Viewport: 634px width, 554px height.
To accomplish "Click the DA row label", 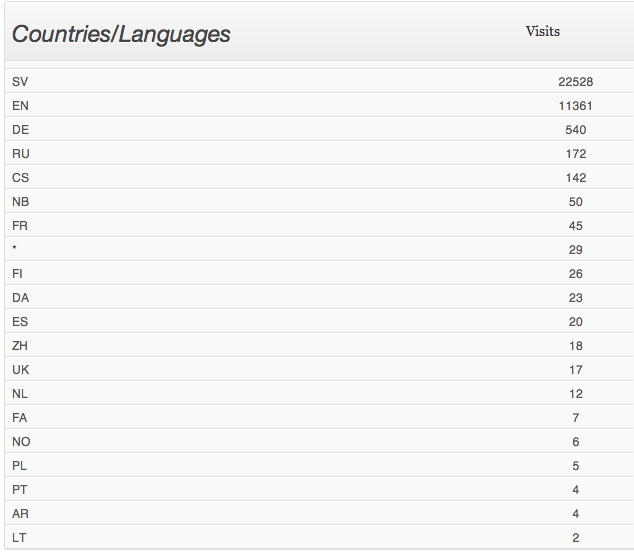I will pyautogui.click(x=21, y=297).
